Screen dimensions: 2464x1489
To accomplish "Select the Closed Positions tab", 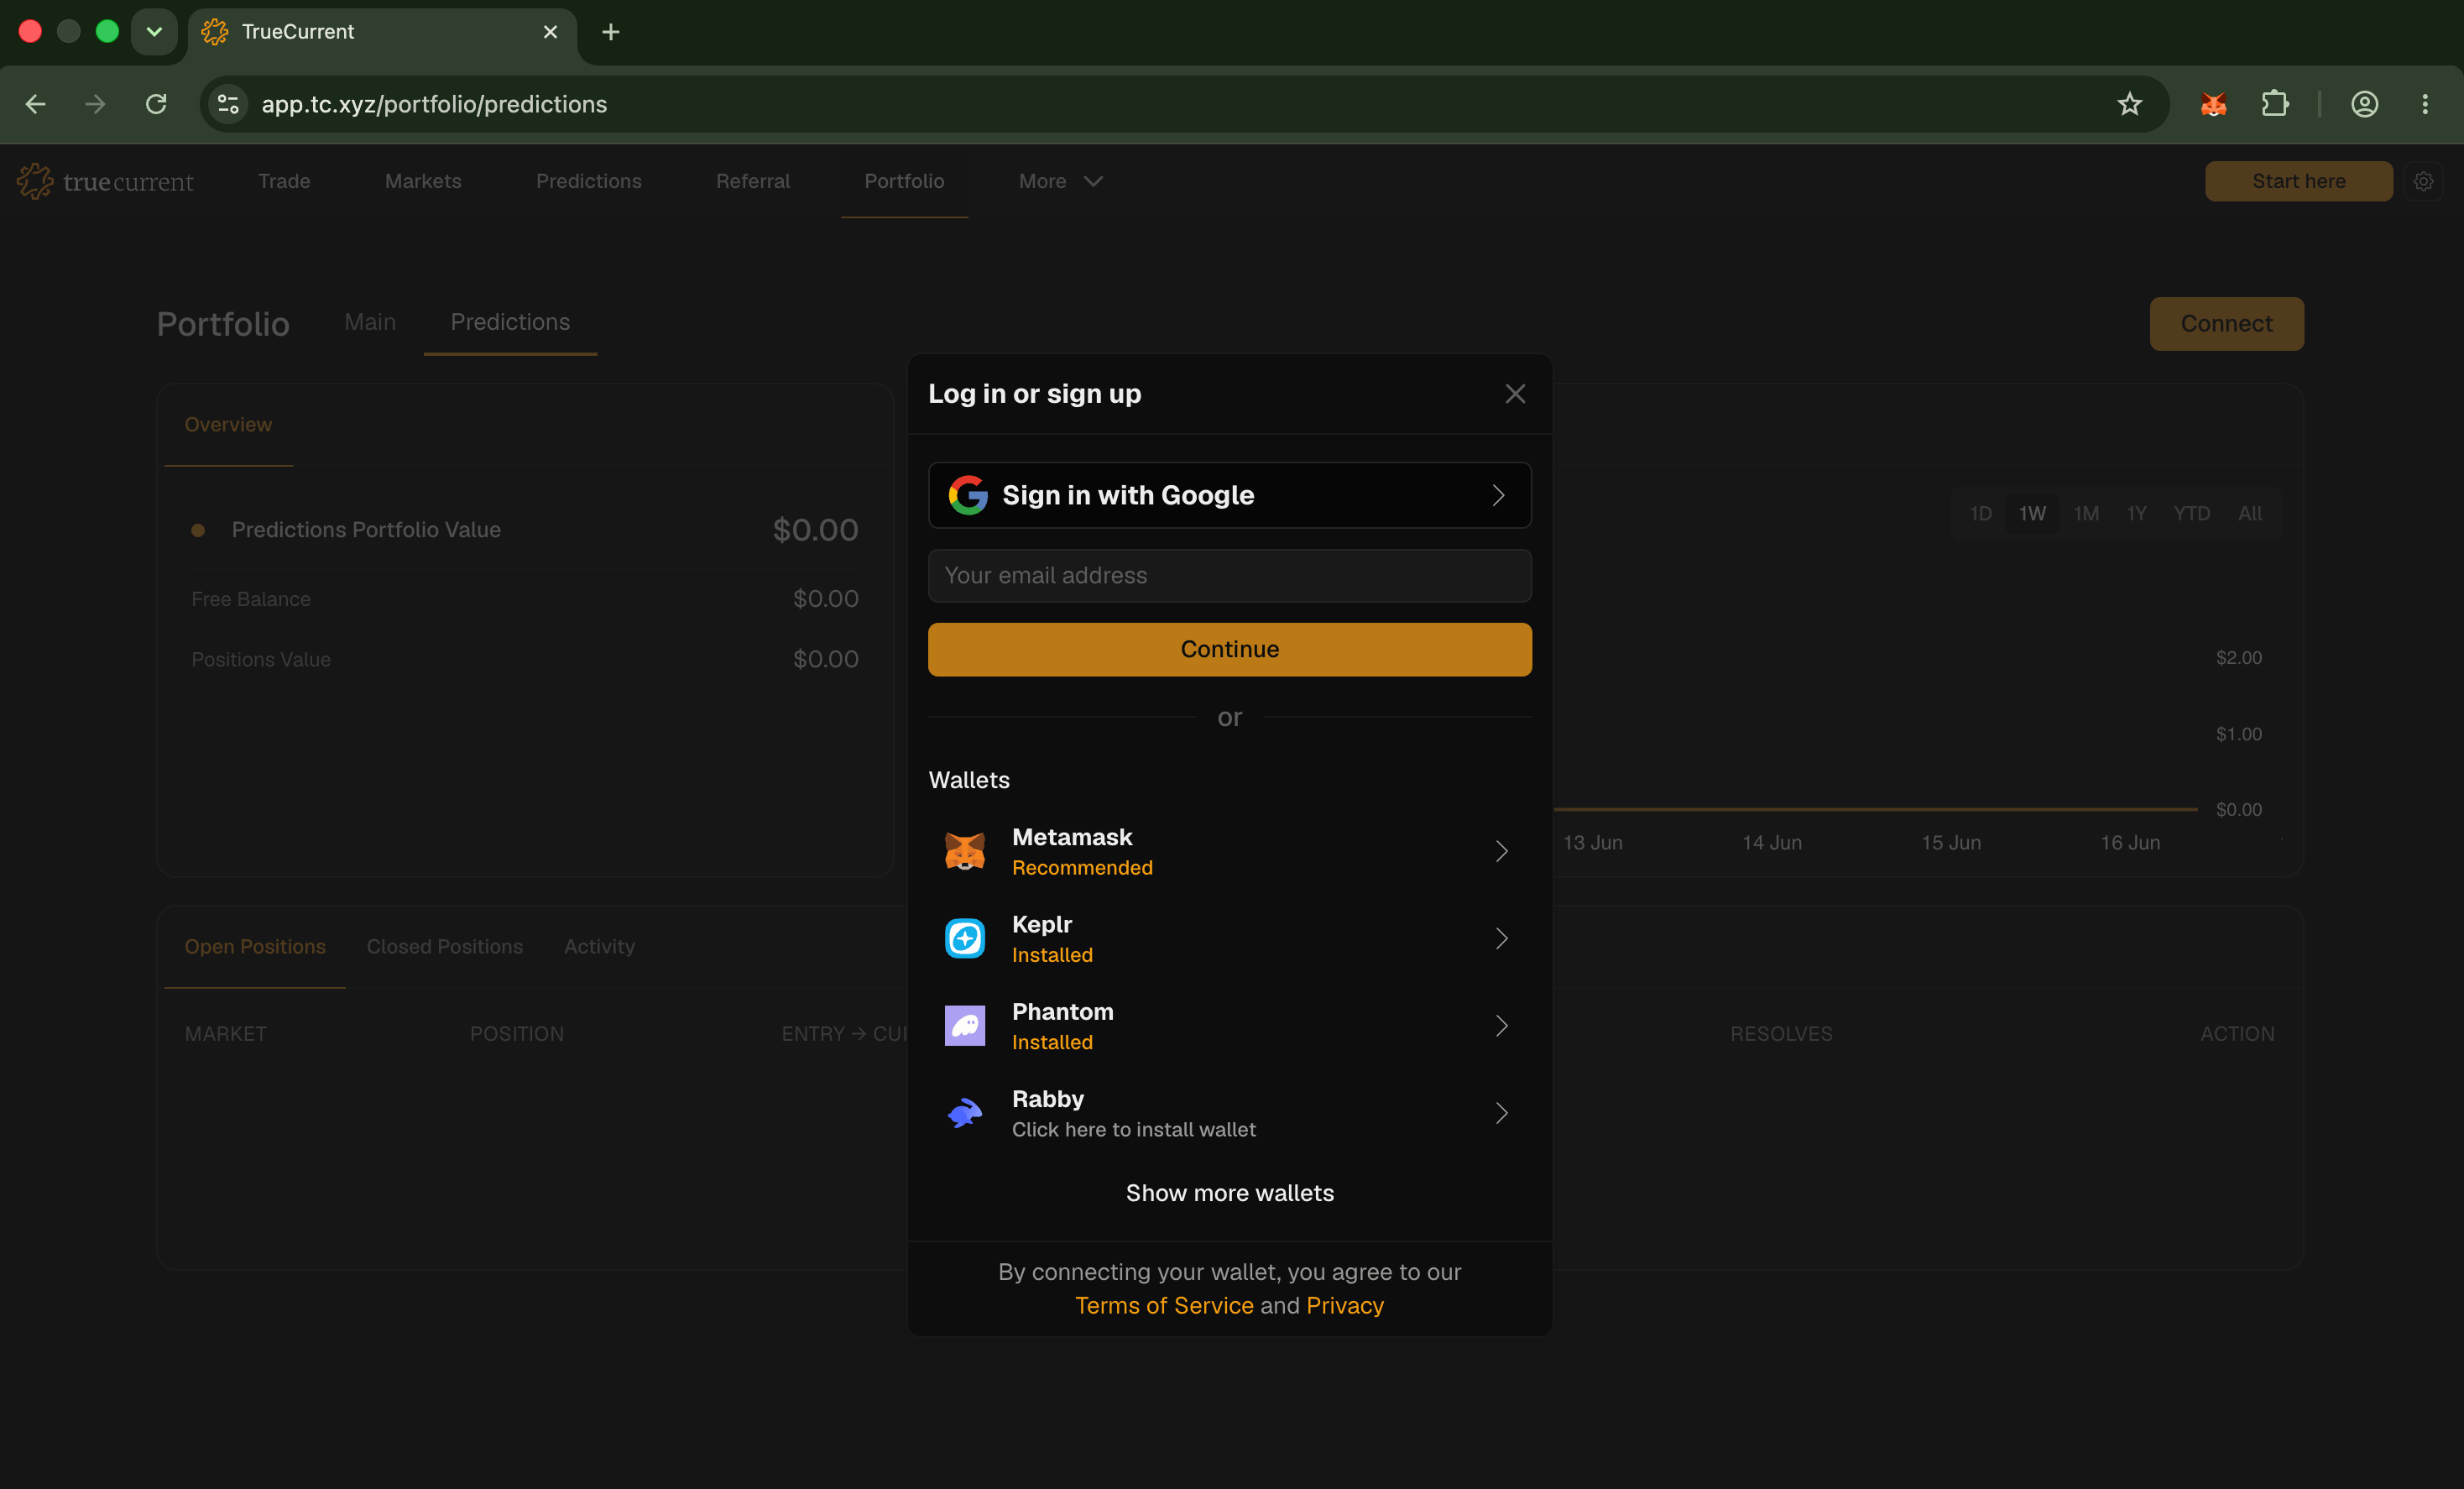I will tap(445, 946).
